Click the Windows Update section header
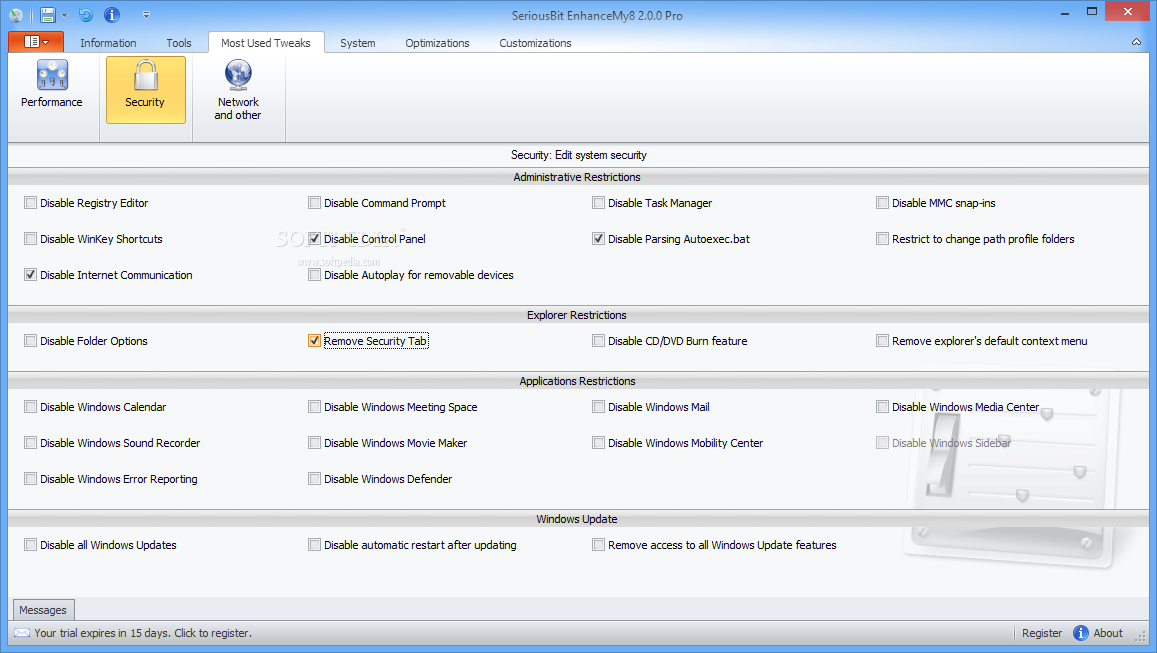Image resolution: width=1157 pixels, height=653 pixels. coord(577,519)
